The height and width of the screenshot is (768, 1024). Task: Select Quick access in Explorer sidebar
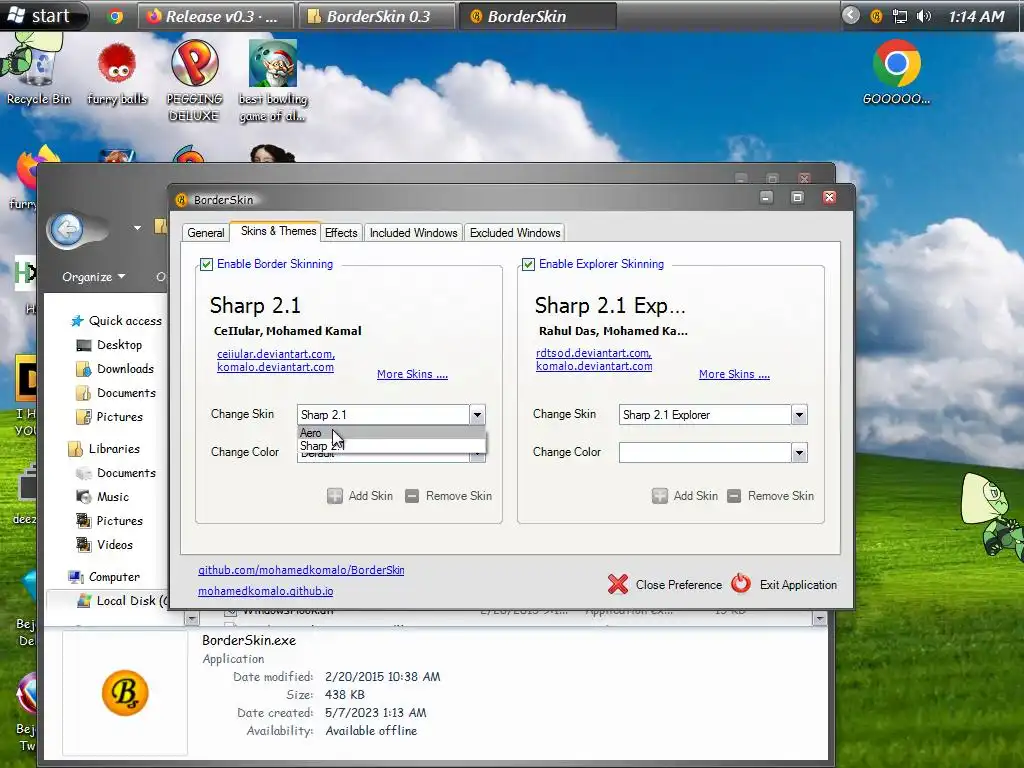coord(116,321)
